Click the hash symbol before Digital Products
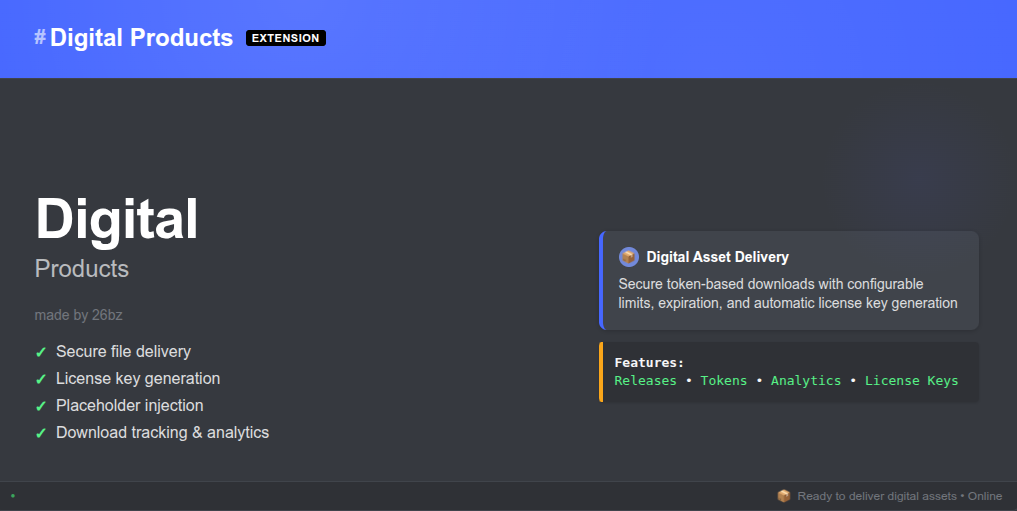Image resolution: width=1017 pixels, height=511 pixels. tap(40, 38)
